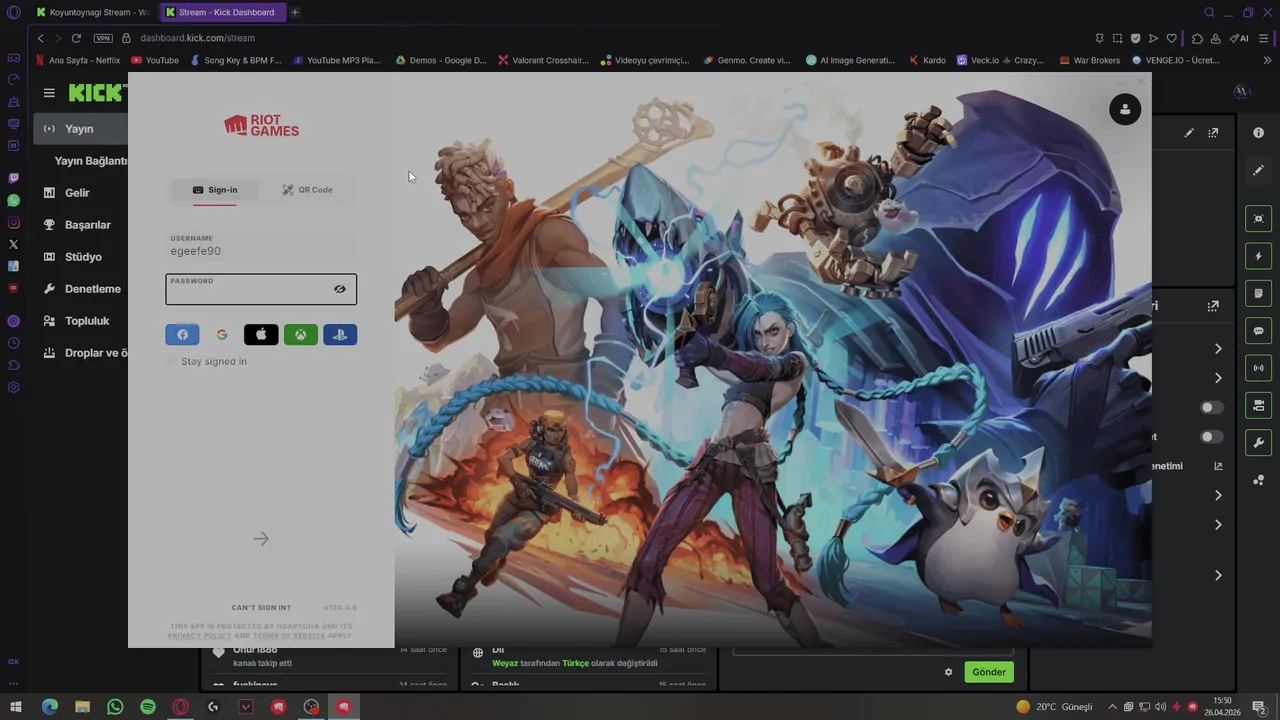
Task: Open the Privacy Policy link
Action: [x=199, y=636]
